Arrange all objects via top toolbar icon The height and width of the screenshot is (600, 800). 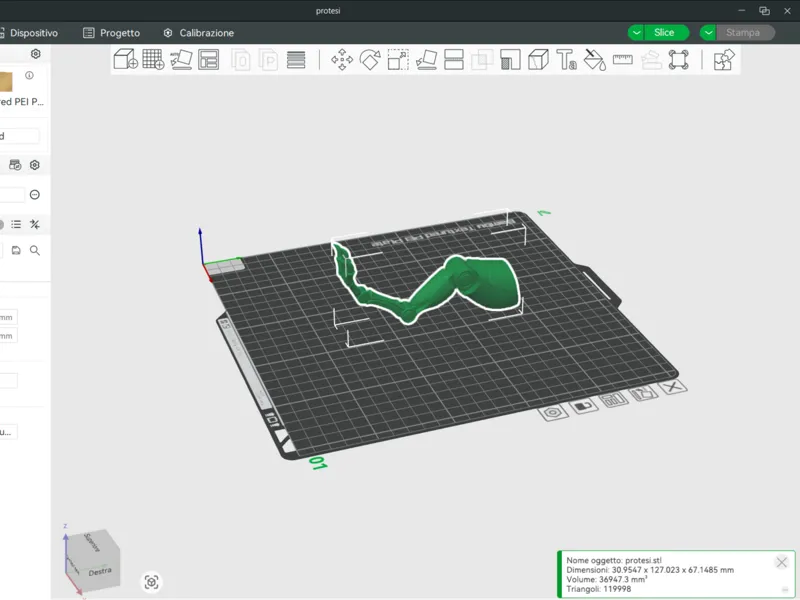(x=209, y=59)
